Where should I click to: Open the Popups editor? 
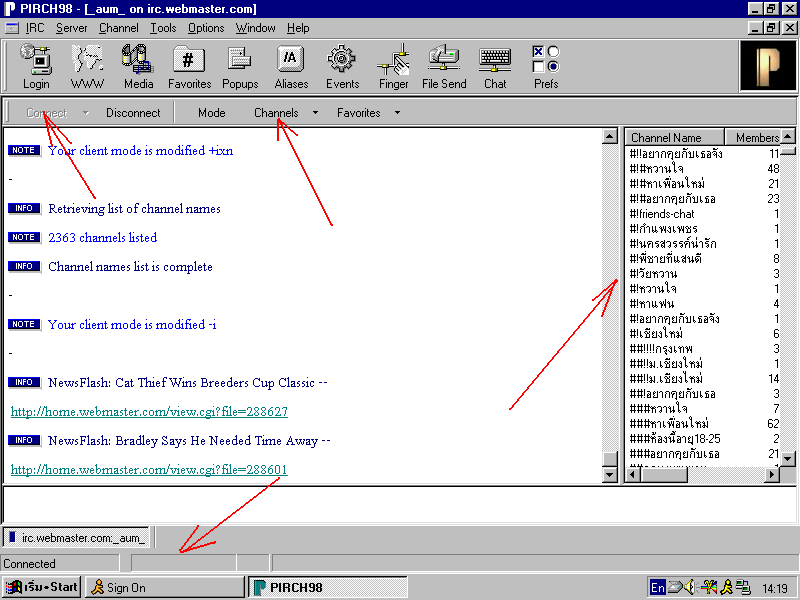(240, 66)
